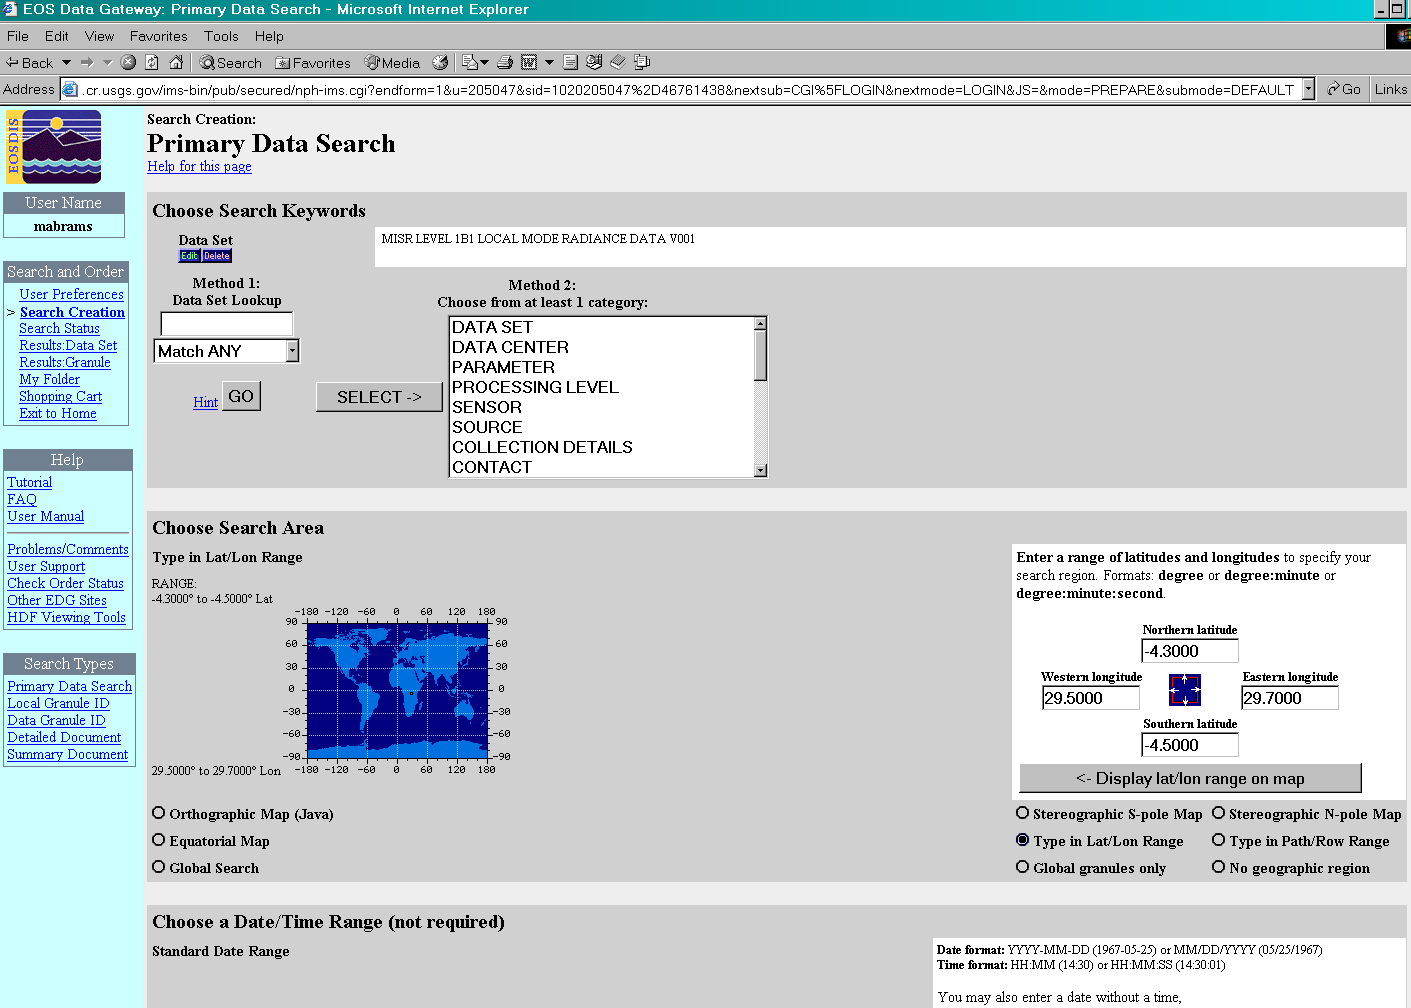The image size is (1411, 1008).
Task: Open the Media pane from toolbar
Action: click(392, 62)
